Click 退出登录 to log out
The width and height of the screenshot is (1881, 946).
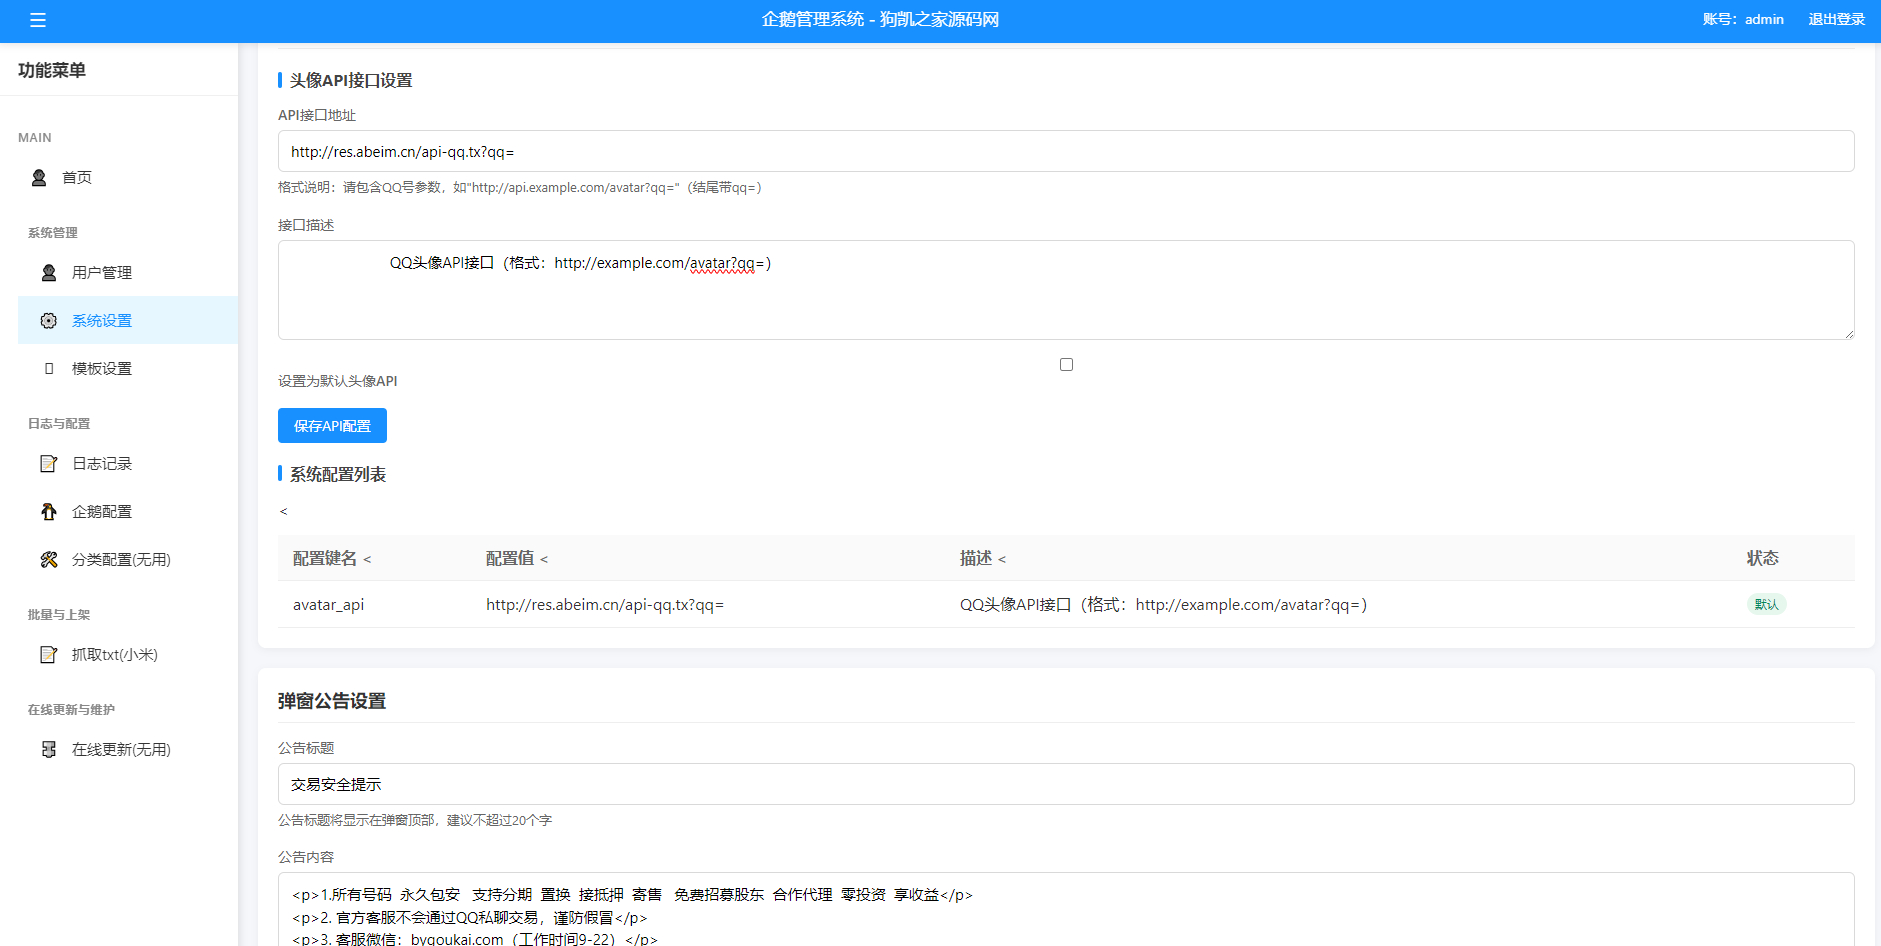pos(1837,19)
